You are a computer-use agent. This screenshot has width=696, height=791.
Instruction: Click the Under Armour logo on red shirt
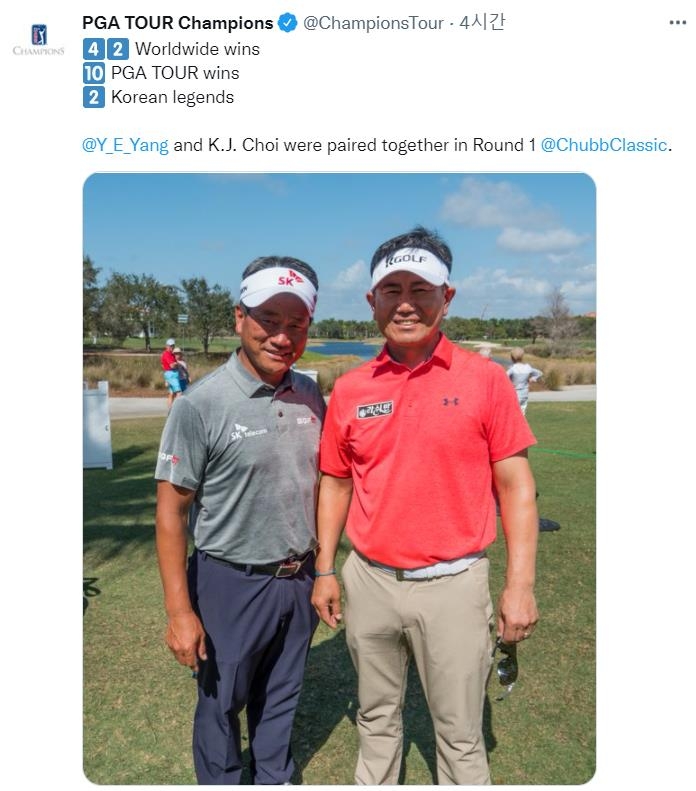coord(450,402)
